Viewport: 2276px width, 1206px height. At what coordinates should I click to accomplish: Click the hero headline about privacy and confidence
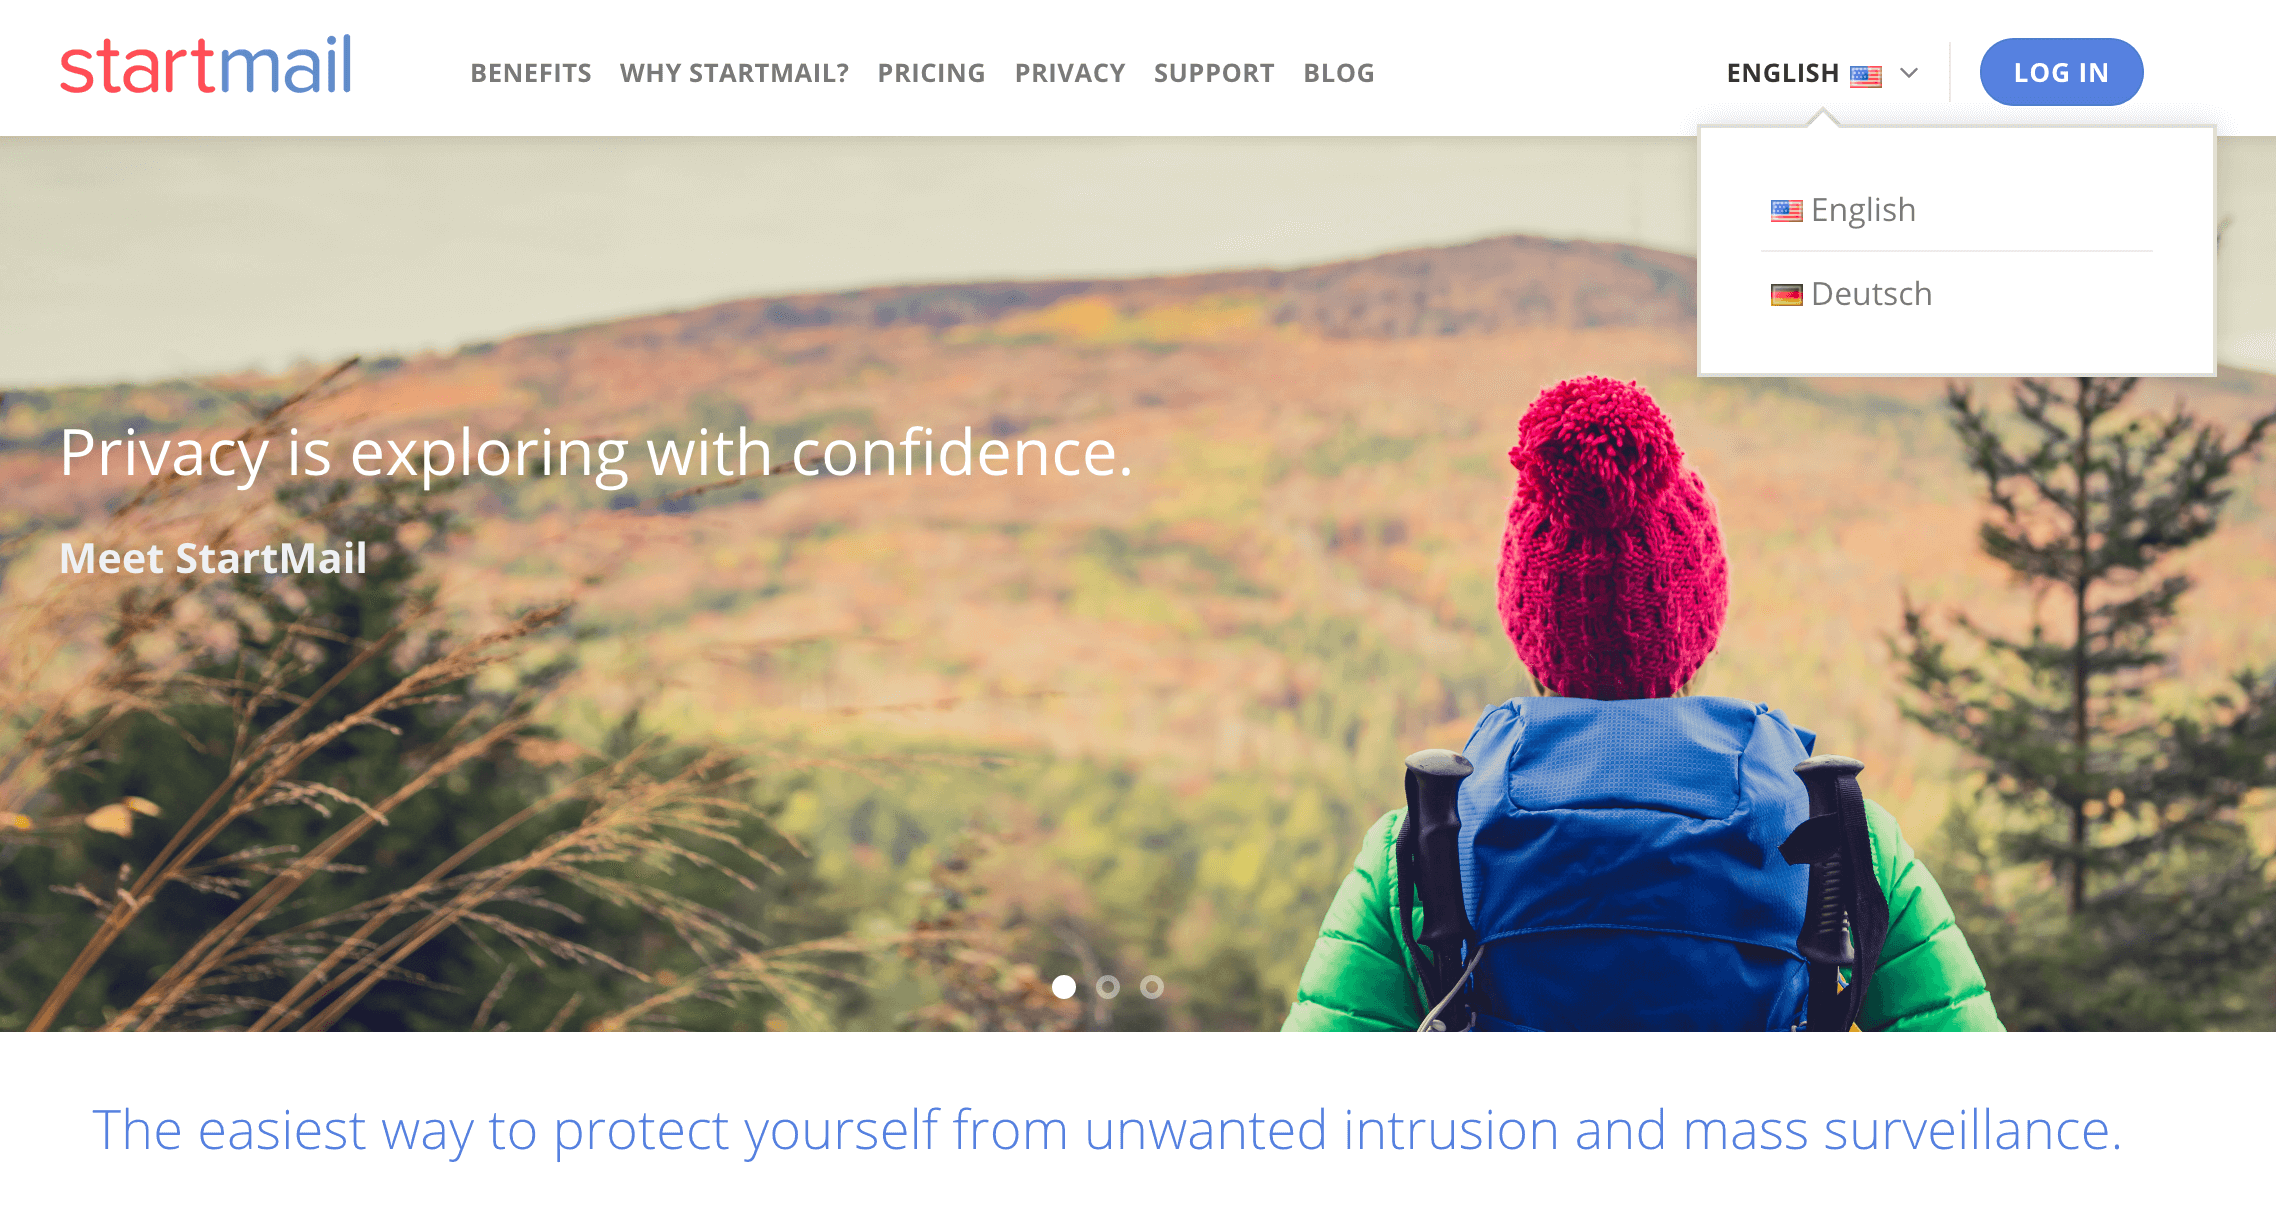596,454
